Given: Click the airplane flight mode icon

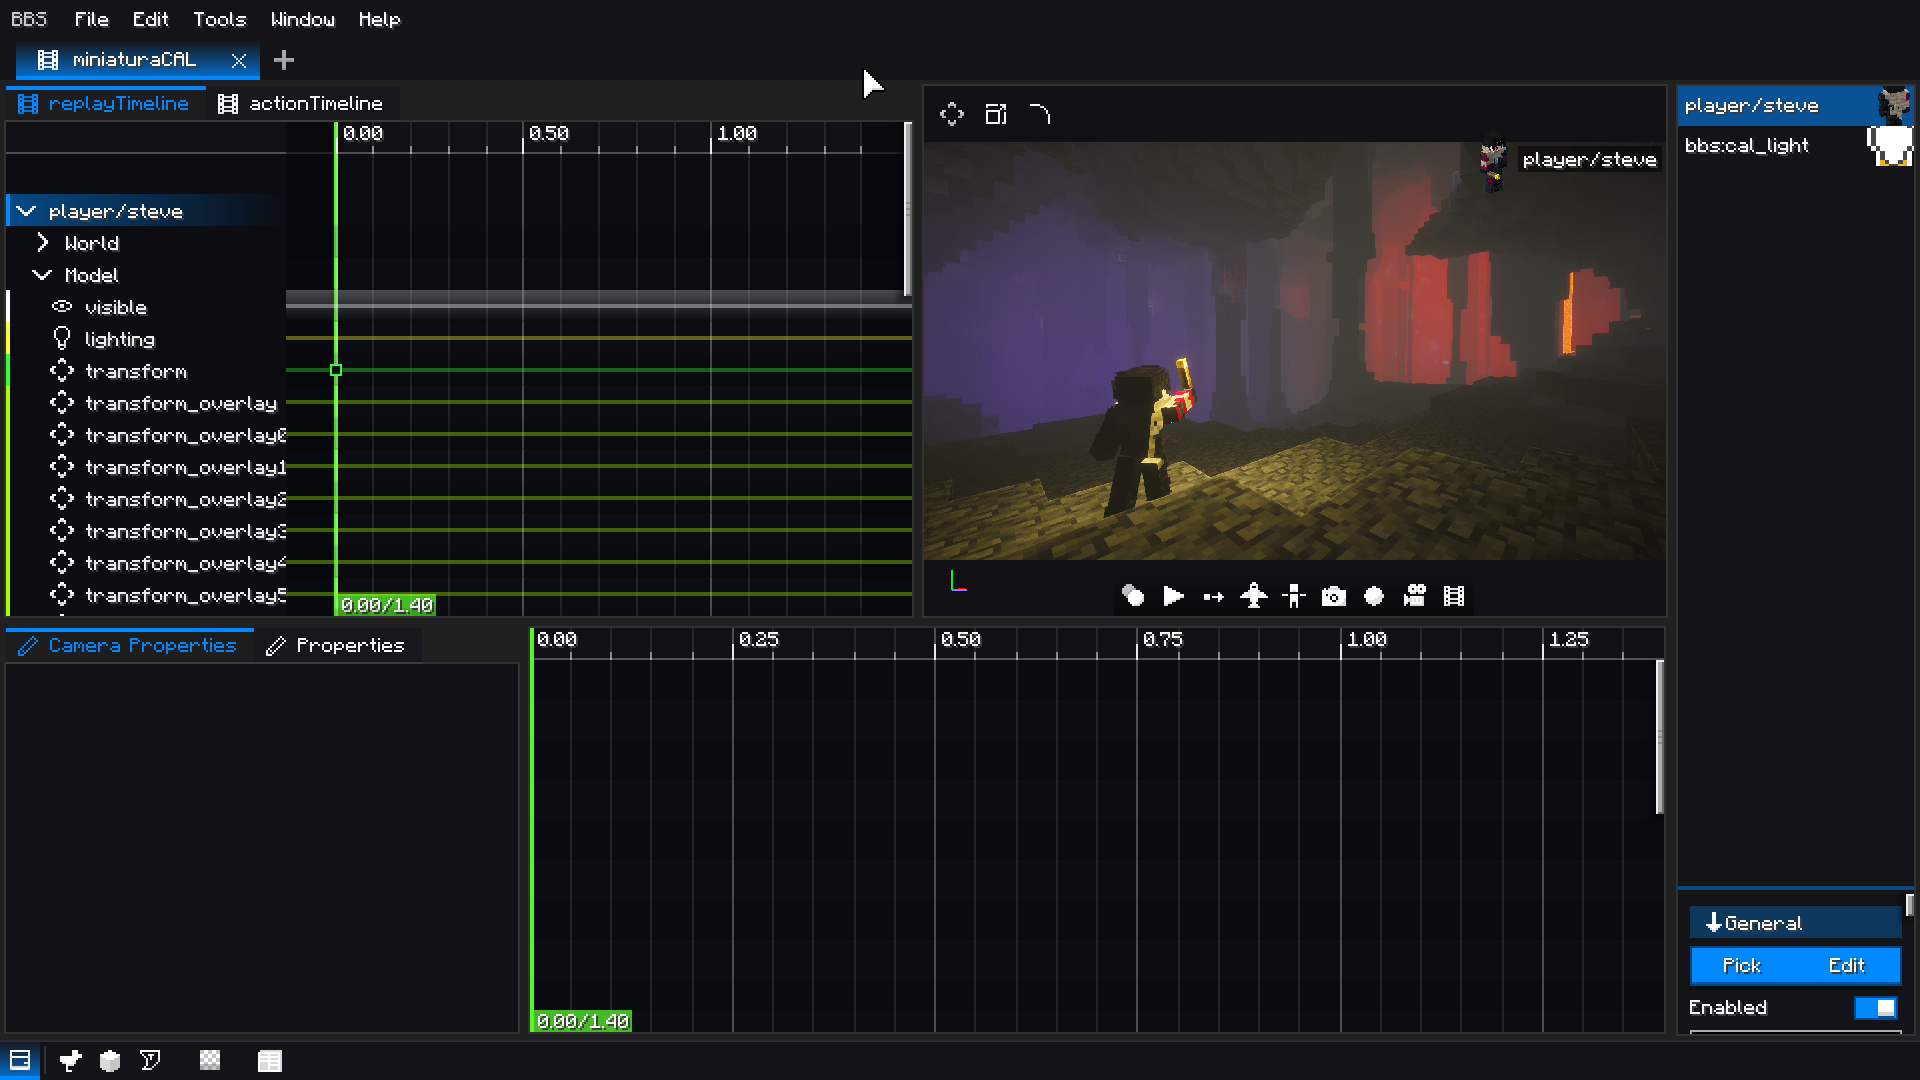Looking at the screenshot, I should [1253, 596].
